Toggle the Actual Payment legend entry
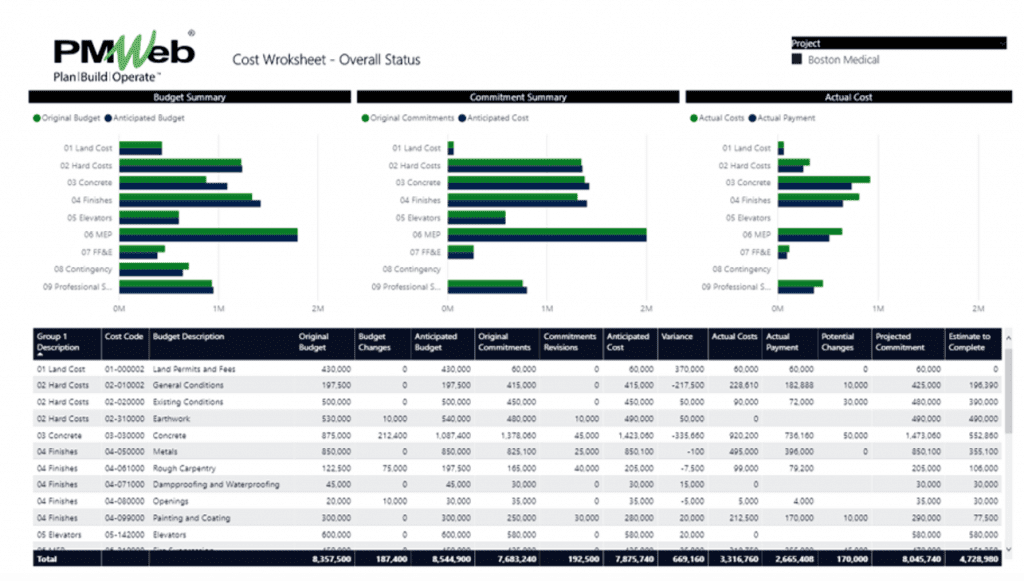Viewport: 1024px width, 581px height. (x=786, y=118)
